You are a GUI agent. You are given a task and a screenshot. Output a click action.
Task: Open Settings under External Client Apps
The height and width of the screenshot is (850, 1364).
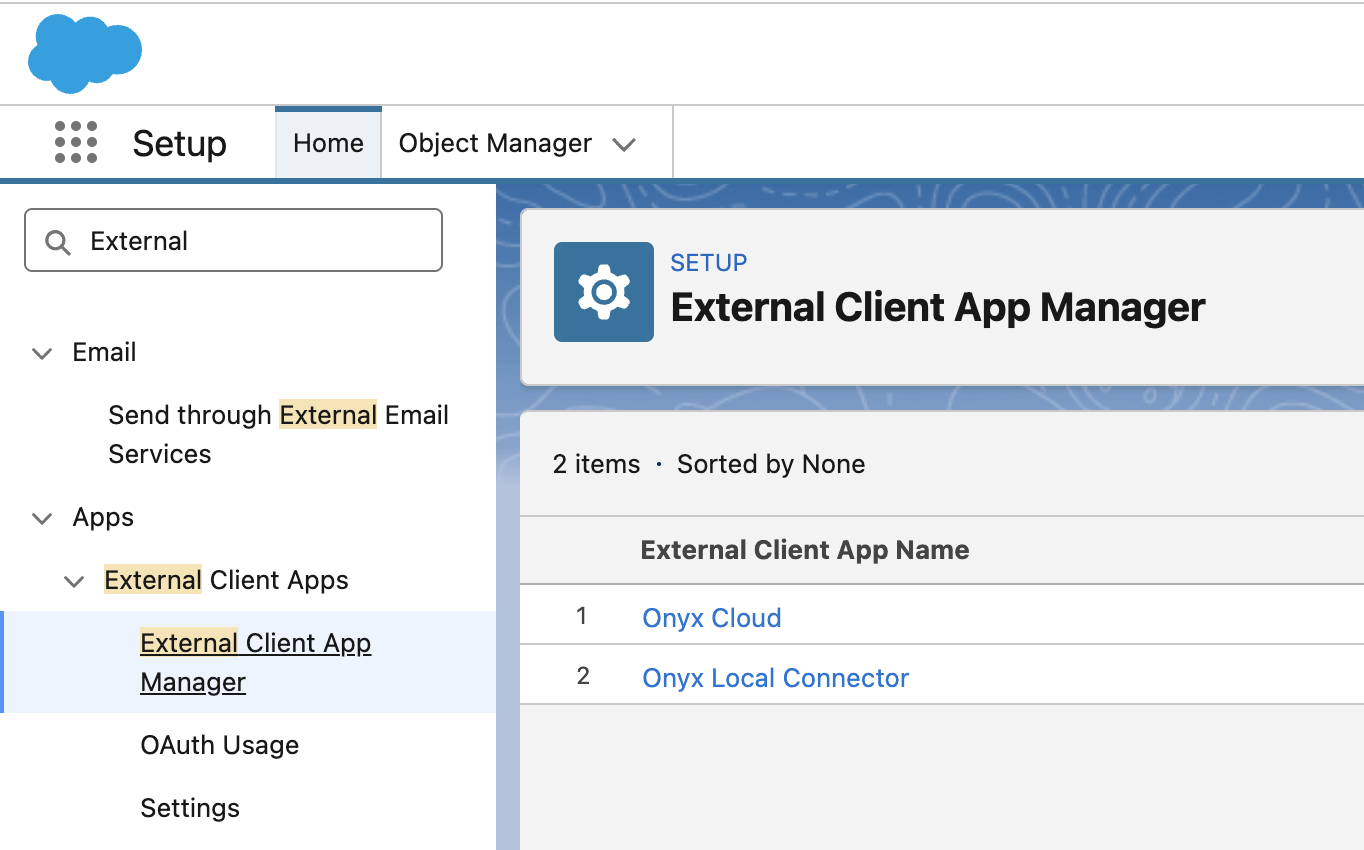(190, 808)
